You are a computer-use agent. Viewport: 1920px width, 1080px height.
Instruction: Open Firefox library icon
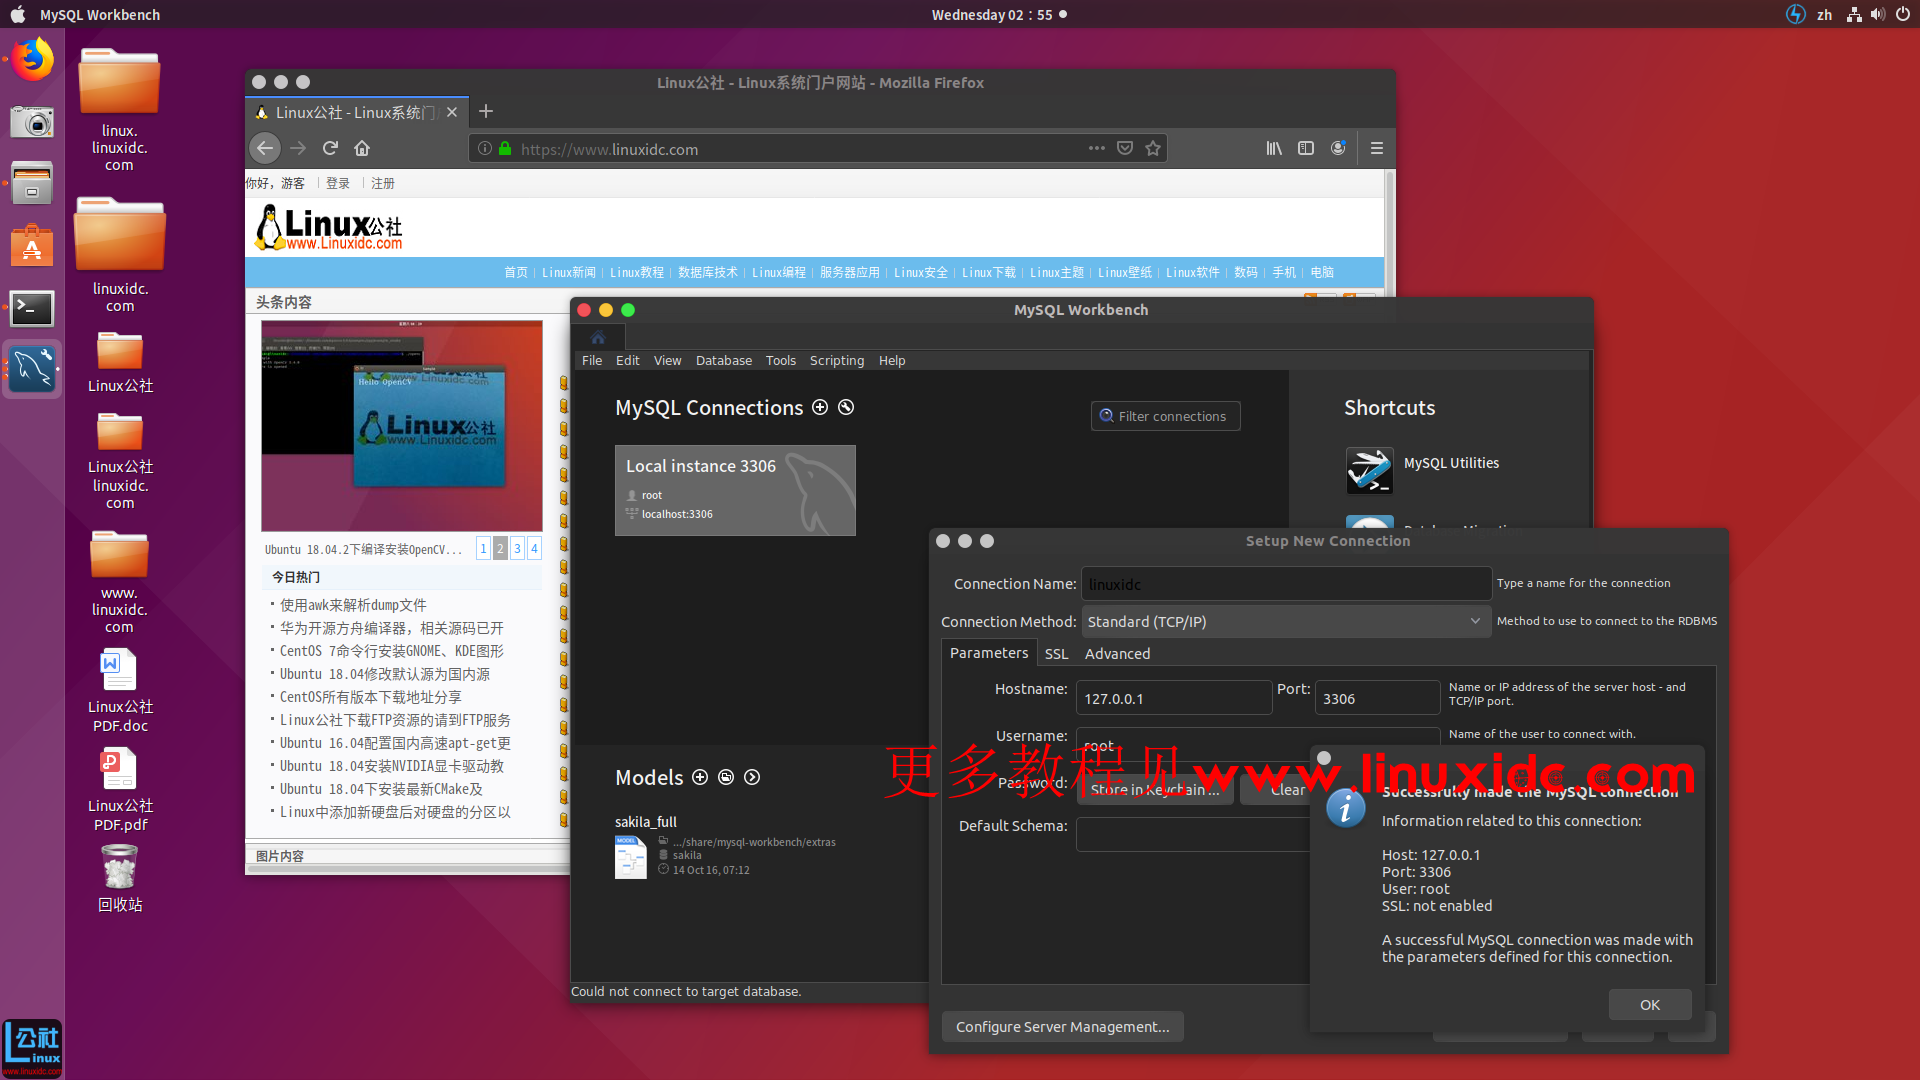(1274, 148)
